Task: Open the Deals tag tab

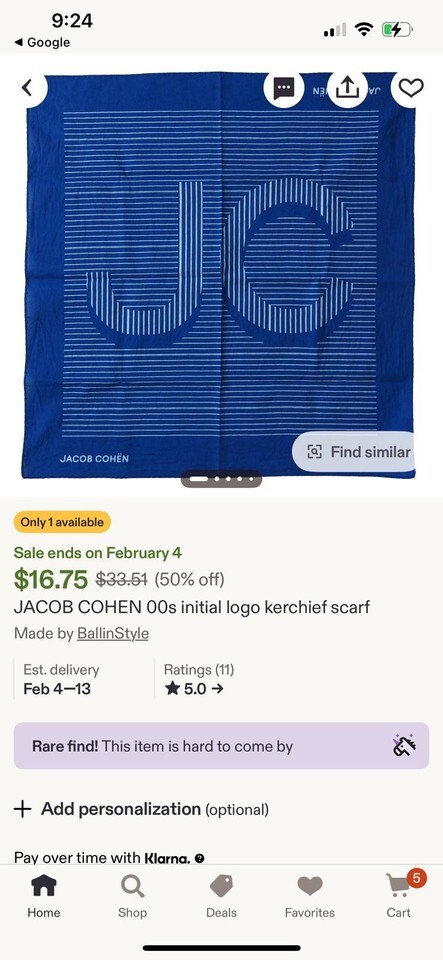Action: tap(221, 896)
